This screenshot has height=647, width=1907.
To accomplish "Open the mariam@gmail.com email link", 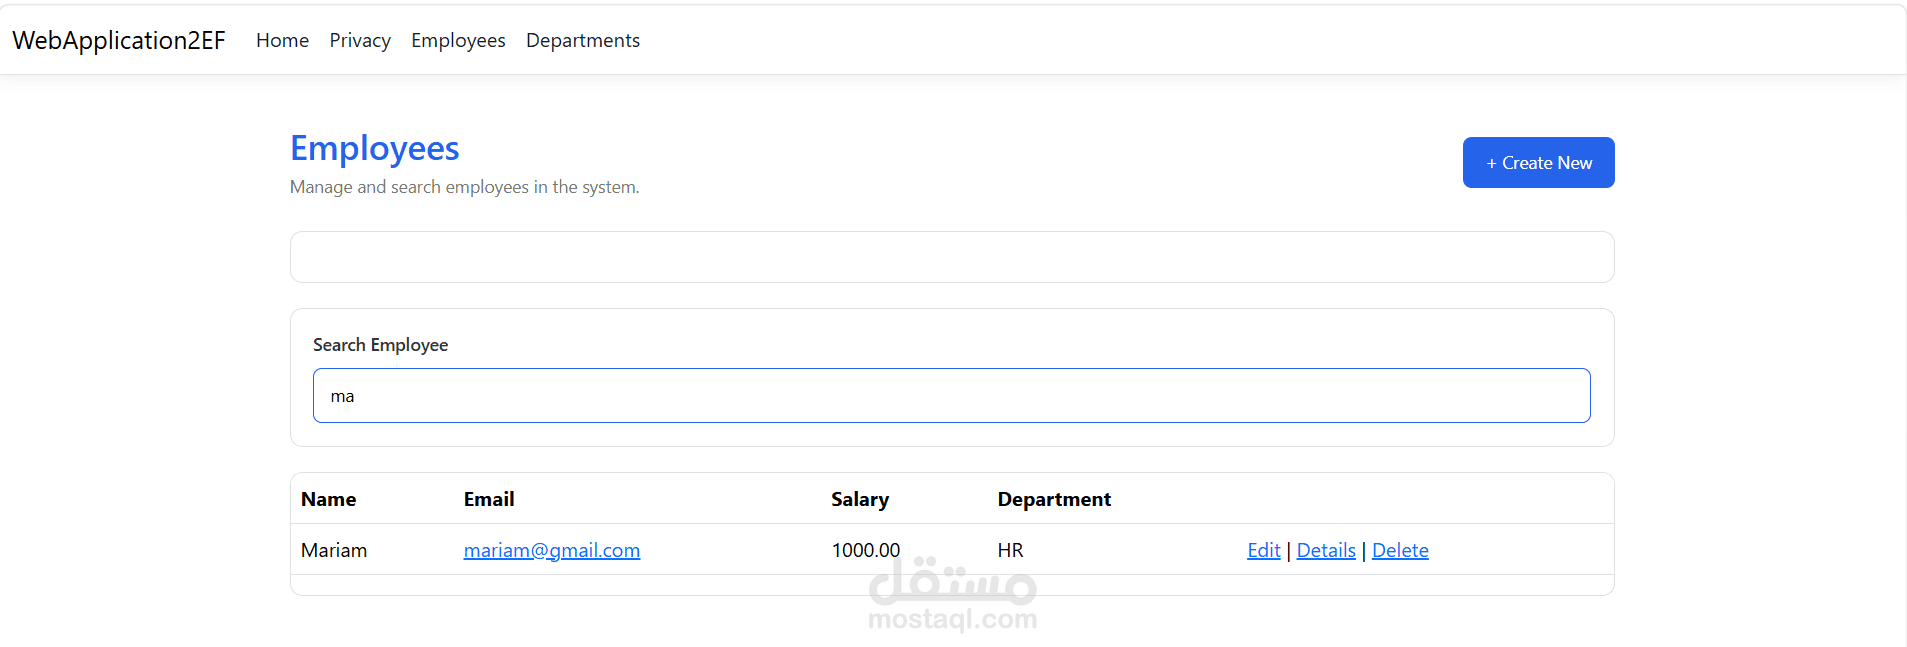I will (552, 550).
